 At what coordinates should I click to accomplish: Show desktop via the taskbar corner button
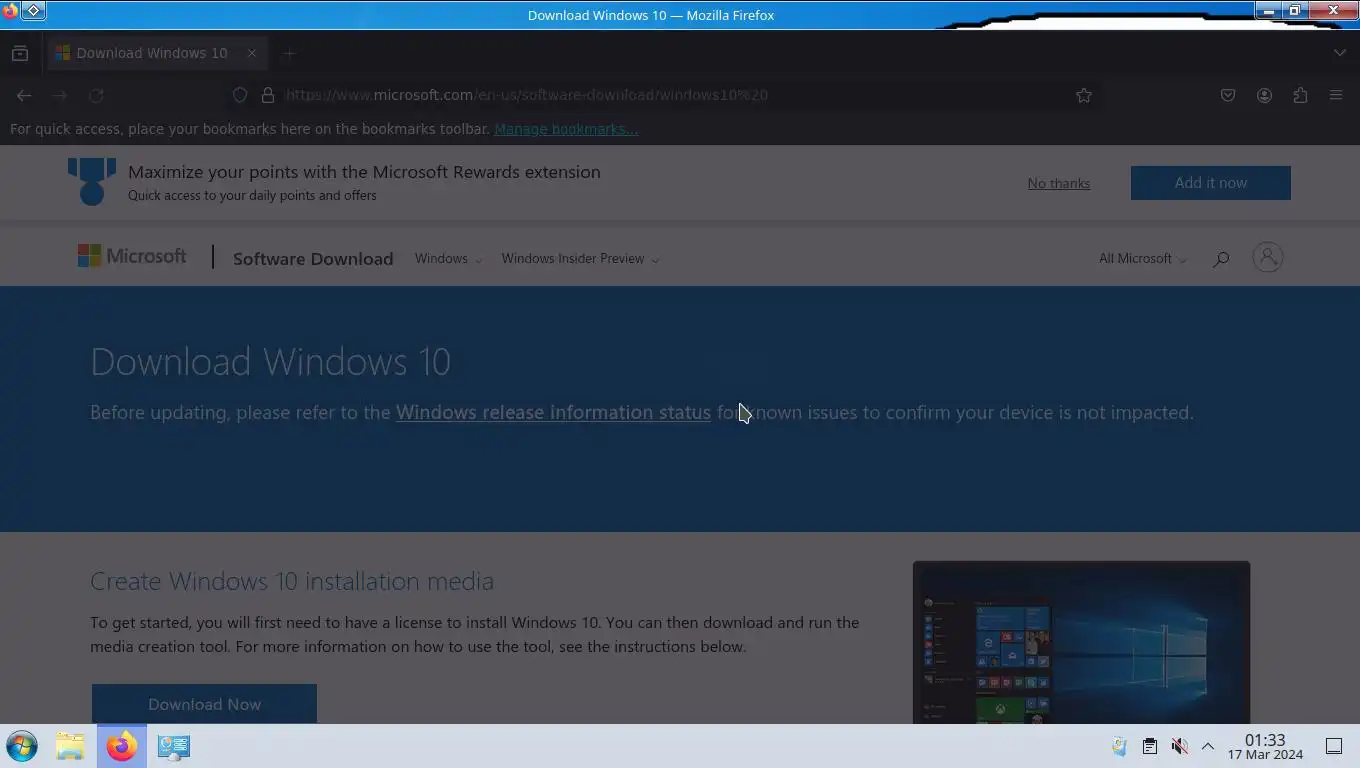point(1334,746)
